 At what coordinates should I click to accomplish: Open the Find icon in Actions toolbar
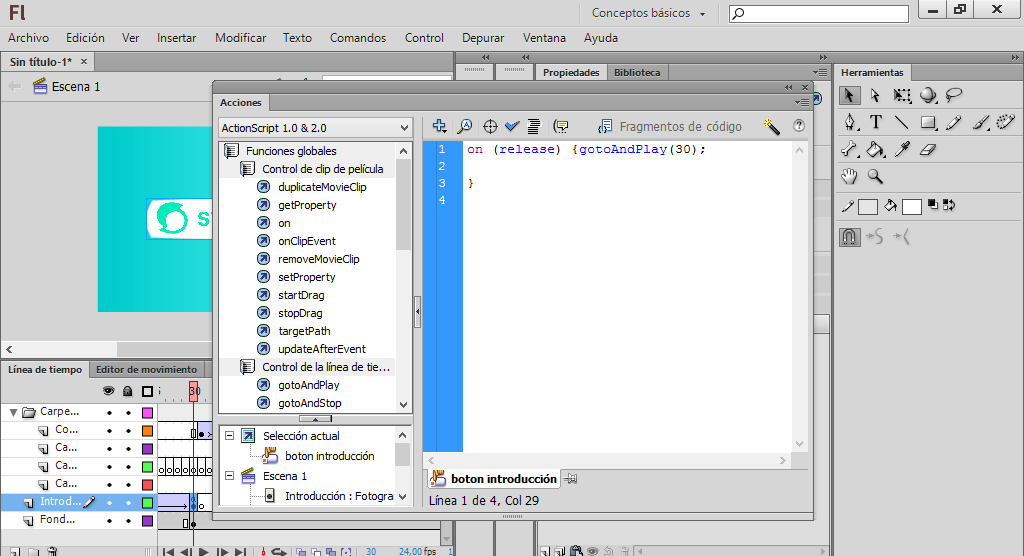[x=464, y=126]
